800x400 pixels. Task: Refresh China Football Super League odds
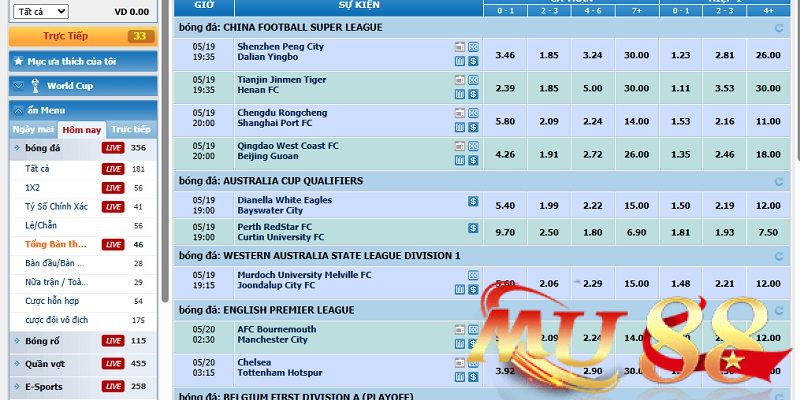pyautogui.click(x=779, y=28)
